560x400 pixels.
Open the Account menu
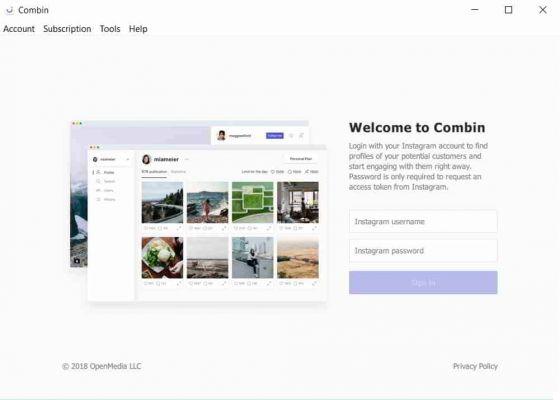(x=19, y=29)
